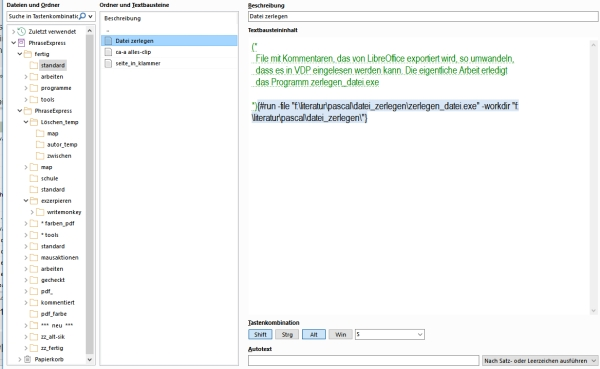Expand the writemonkey folder
The image size is (600, 369).
(x=32, y=212)
